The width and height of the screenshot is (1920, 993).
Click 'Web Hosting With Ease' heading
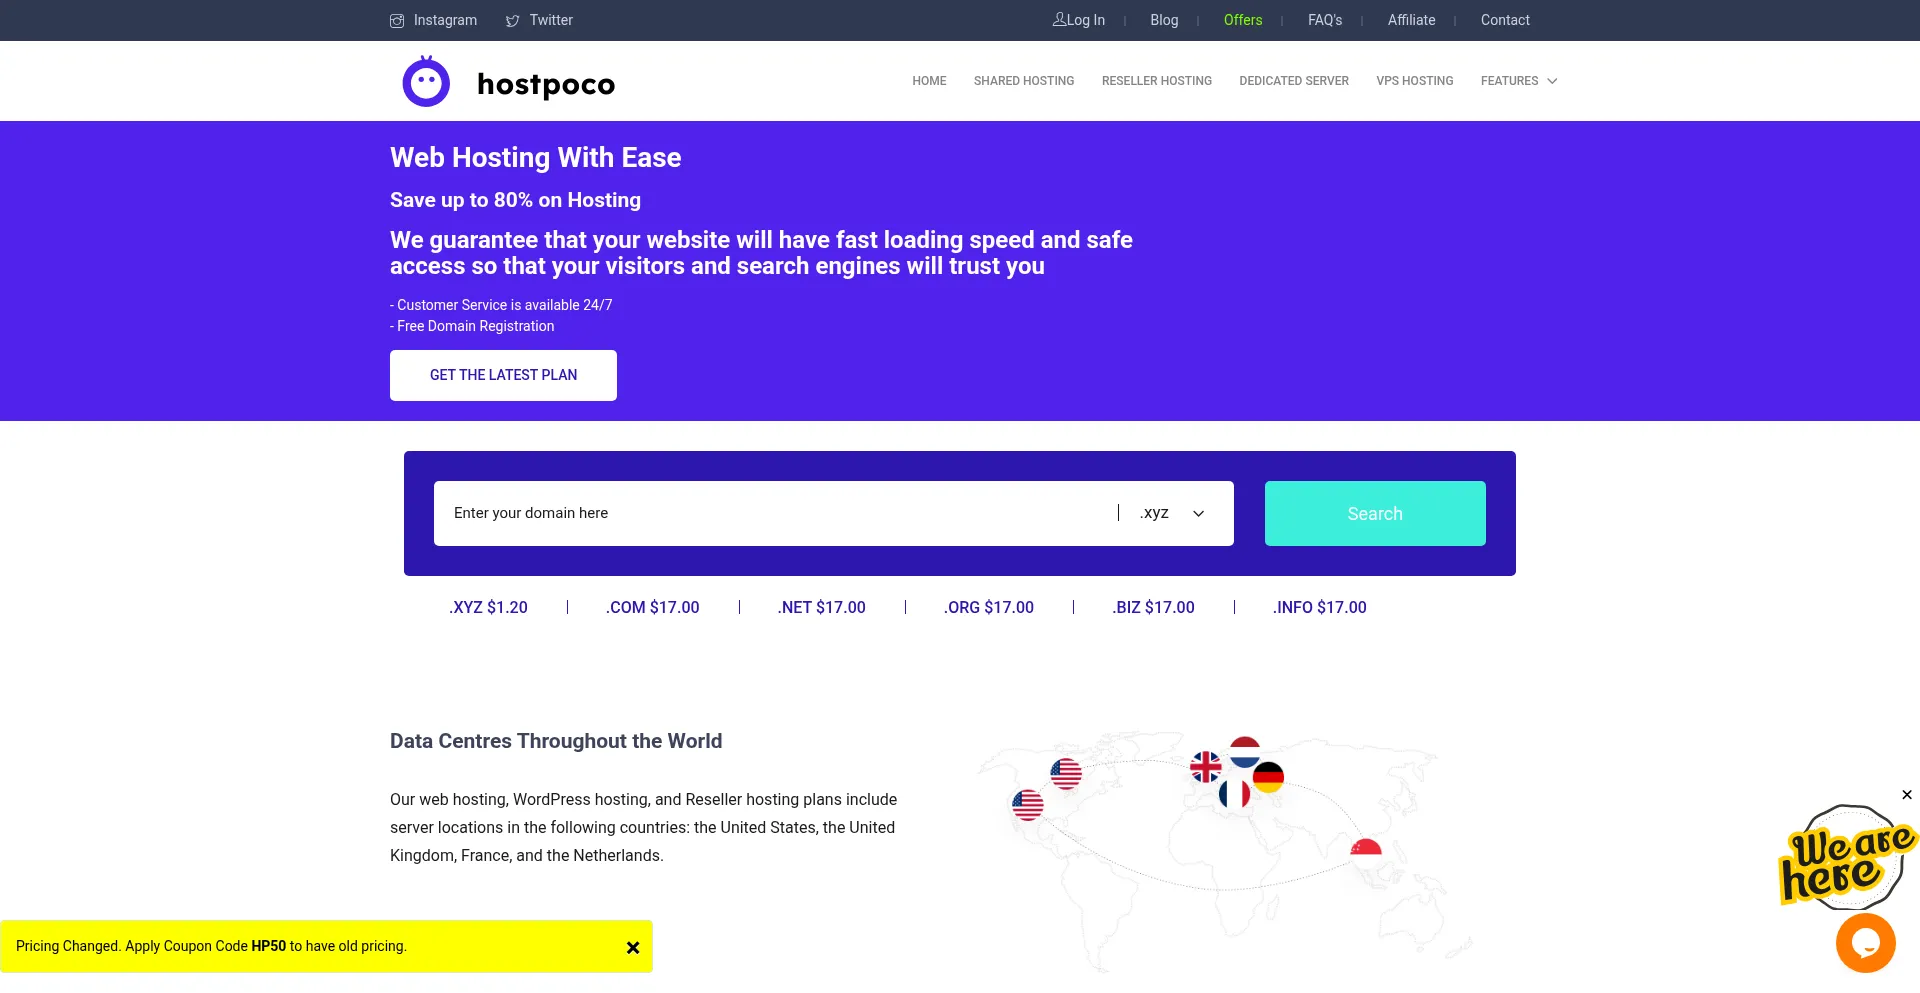(x=535, y=157)
